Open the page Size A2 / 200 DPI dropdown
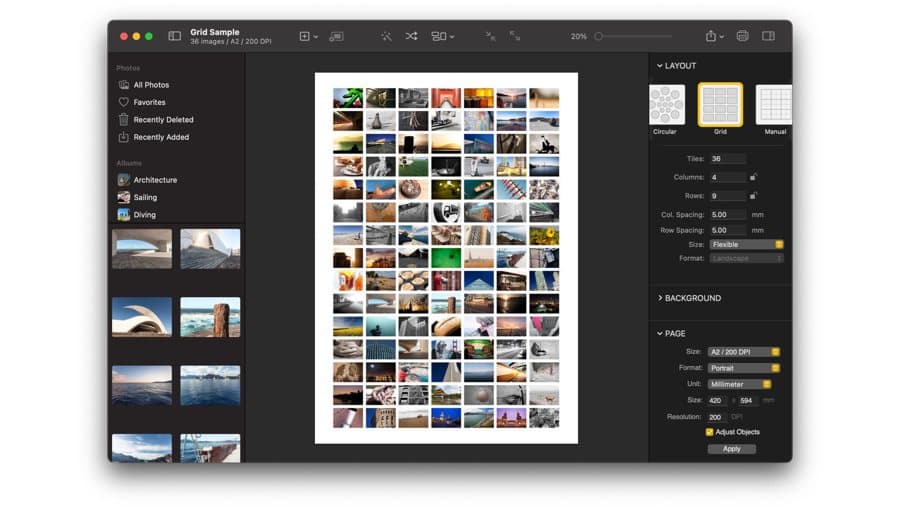 [743, 352]
